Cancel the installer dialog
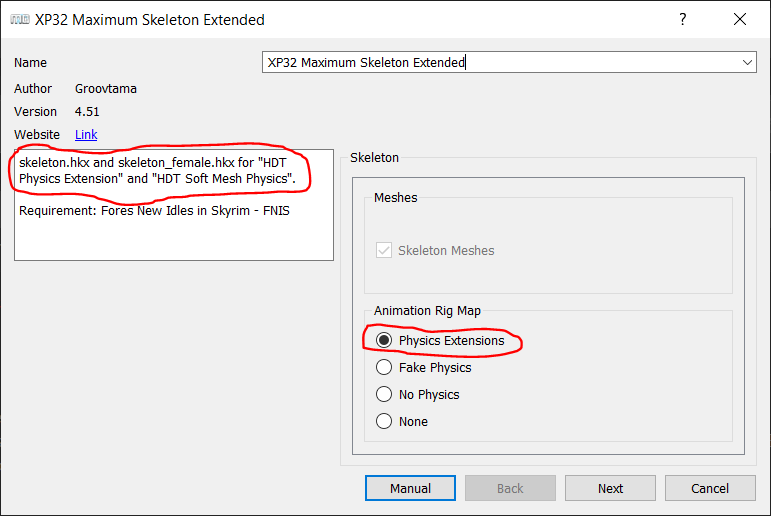The image size is (771, 516). (710, 488)
